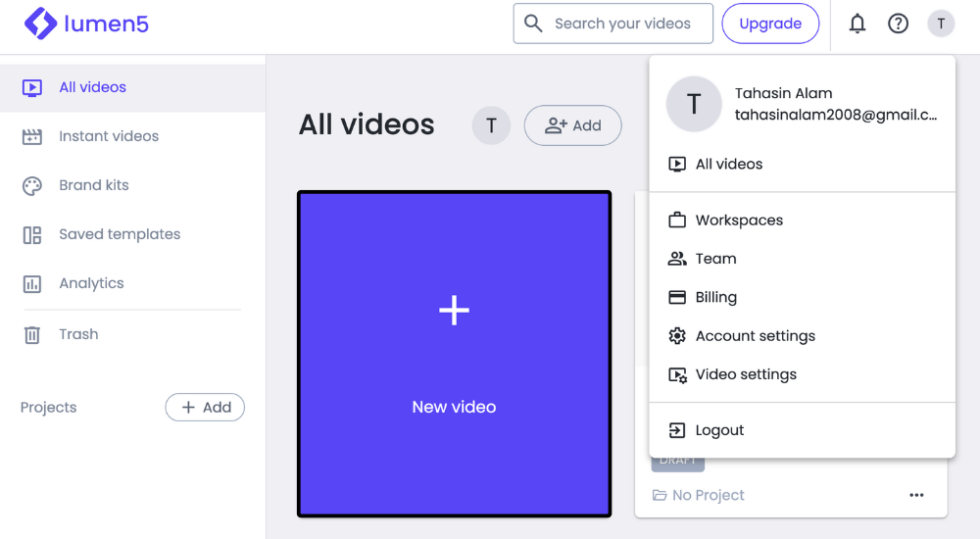Open Brand kits palette icon

pyautogui.click(x=32, y=186)
